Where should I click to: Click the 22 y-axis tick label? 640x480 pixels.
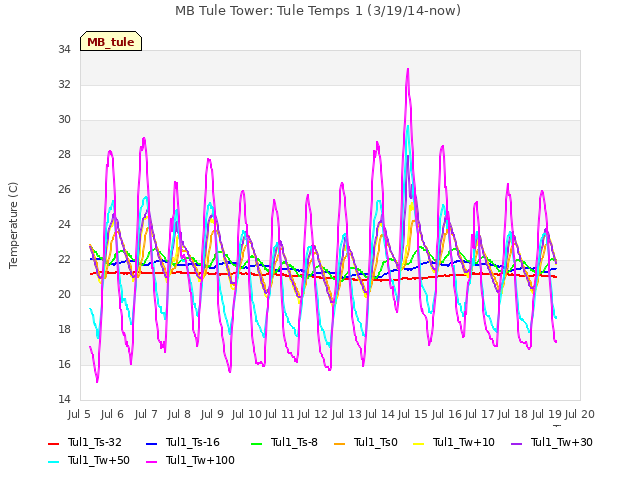tap(64, 260)
